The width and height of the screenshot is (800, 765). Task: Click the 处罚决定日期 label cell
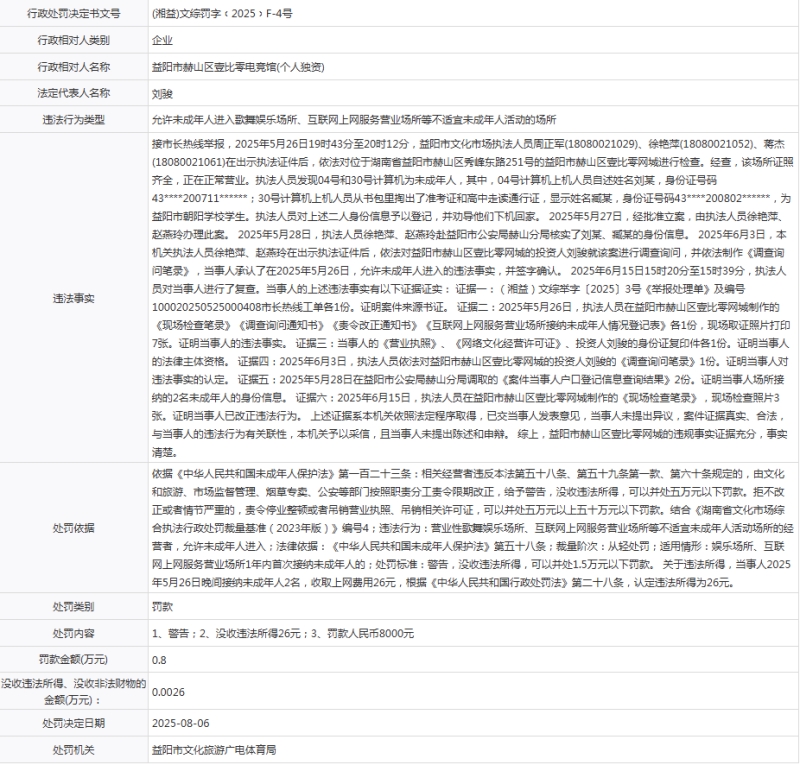click(73, 722)
